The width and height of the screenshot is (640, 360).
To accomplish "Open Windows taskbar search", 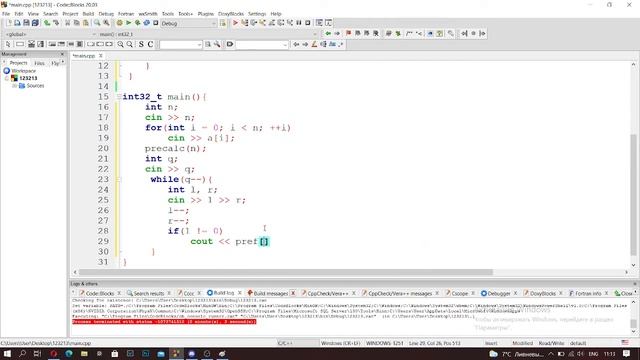I will (22, 353).
